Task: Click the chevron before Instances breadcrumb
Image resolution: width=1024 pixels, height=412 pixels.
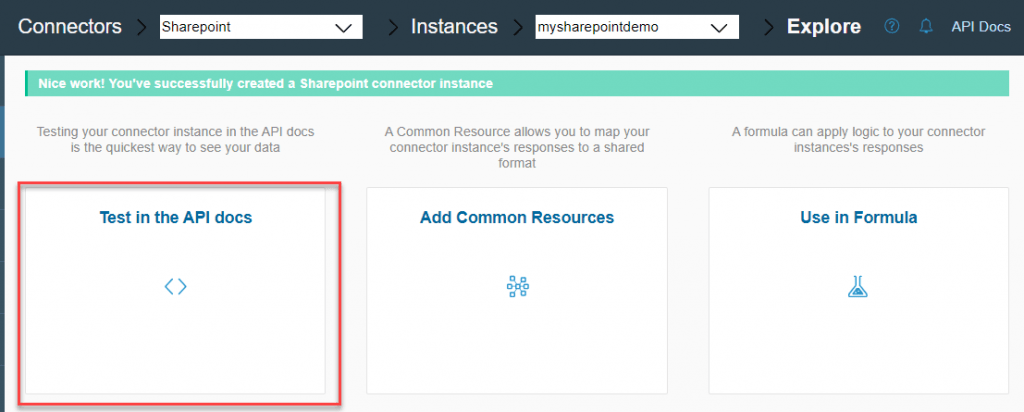Action: [x=392, y=27]
